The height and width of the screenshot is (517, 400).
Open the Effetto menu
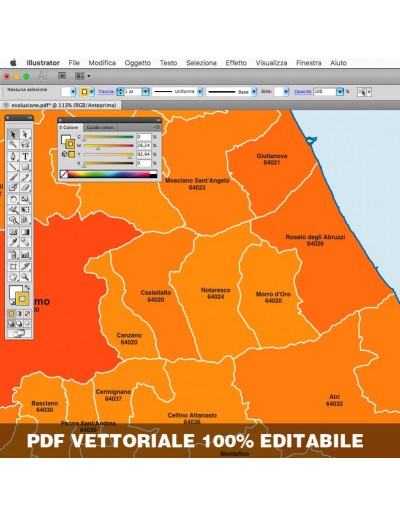(x=236, y=63)
